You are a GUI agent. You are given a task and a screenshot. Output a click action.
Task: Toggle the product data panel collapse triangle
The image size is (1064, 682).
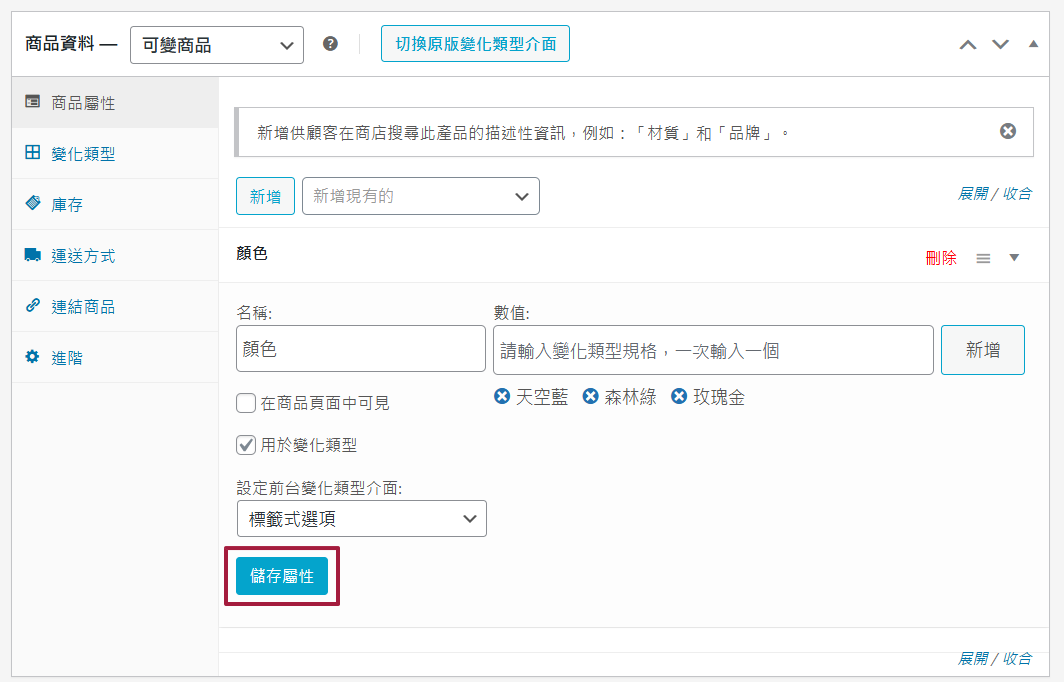[x=1034, y=45]
